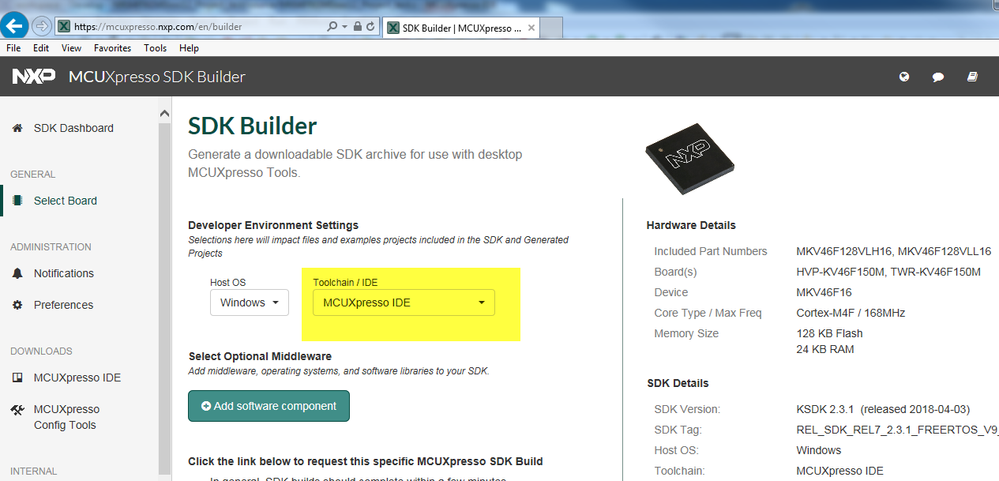Click the home icon beside SDK Dashboard
Image resolution: width=999 pixels, height=481 pixels.
(x=17, y=128)
